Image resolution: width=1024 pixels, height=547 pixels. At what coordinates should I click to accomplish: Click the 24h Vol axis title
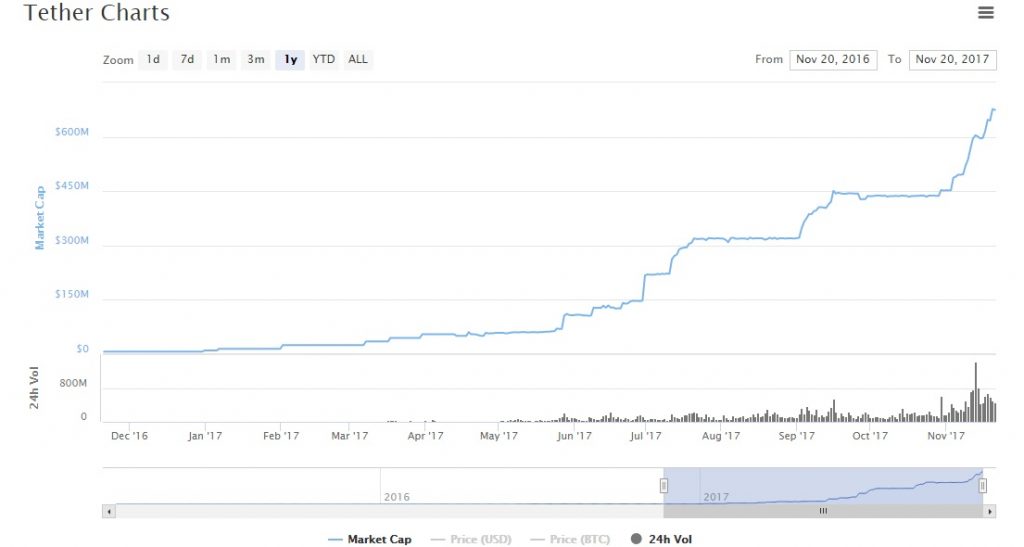(34, 388)
